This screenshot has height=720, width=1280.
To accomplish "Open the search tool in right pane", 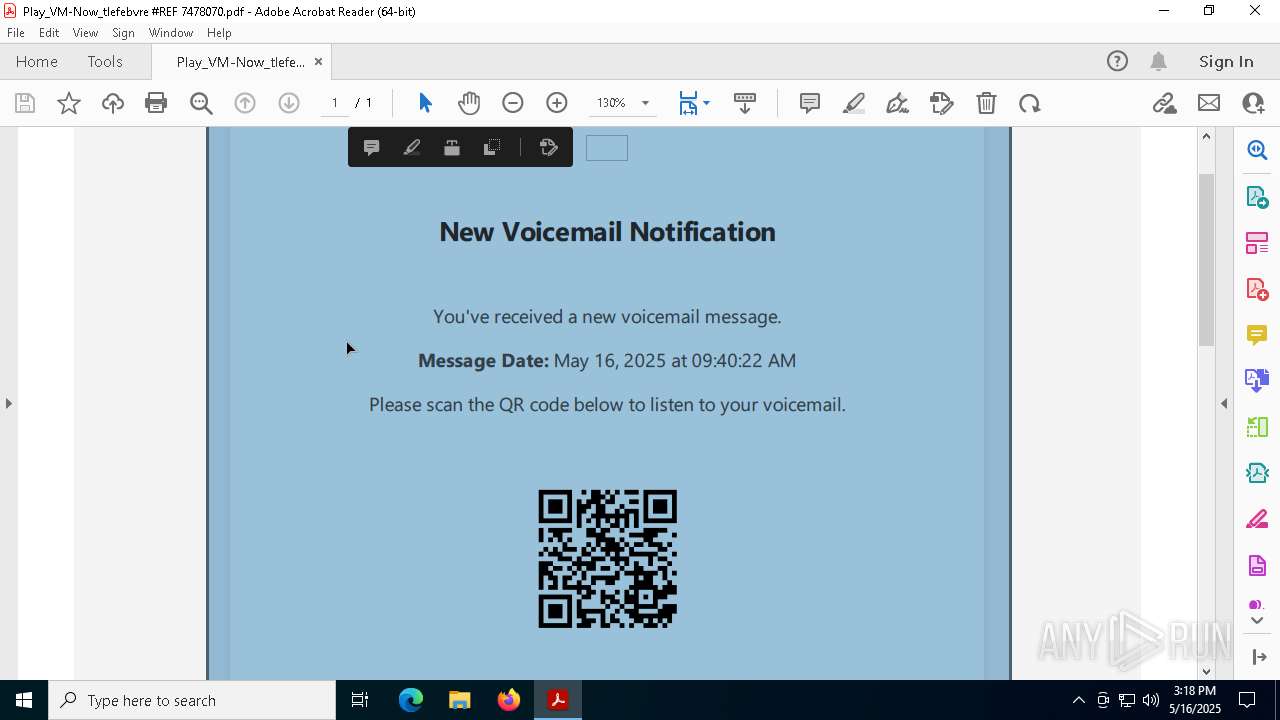I will pyautogui.click(x=1257, y=150).
